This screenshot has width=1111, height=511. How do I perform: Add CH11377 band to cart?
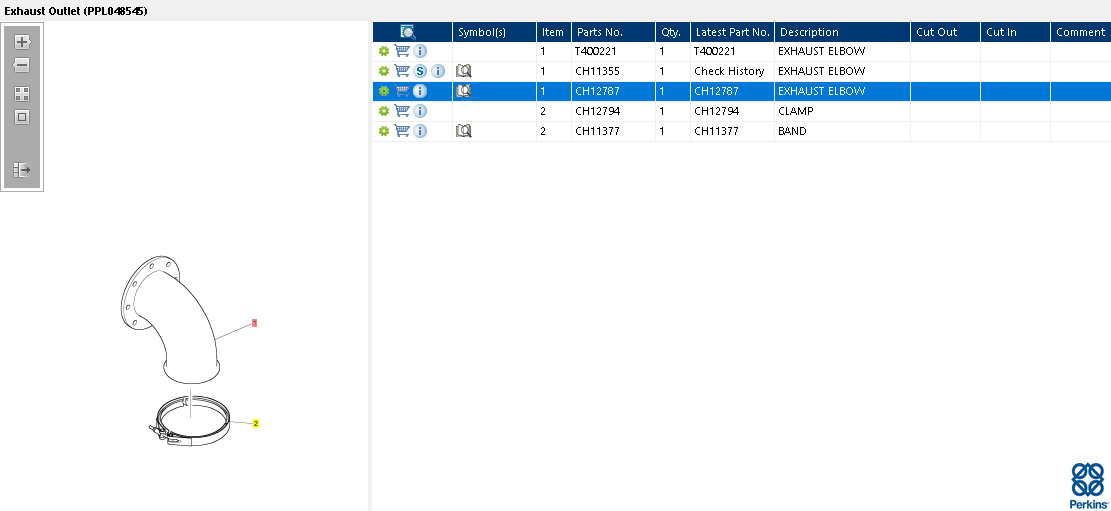[x=402, y=130]
